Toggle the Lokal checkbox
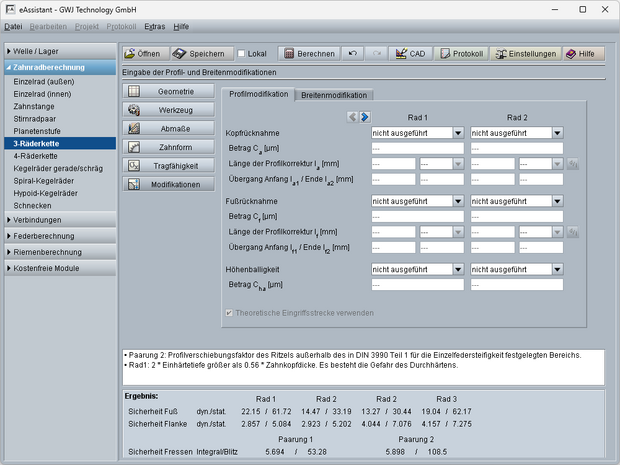Viewport: 620px width, 465px height. tap(243, 53)
